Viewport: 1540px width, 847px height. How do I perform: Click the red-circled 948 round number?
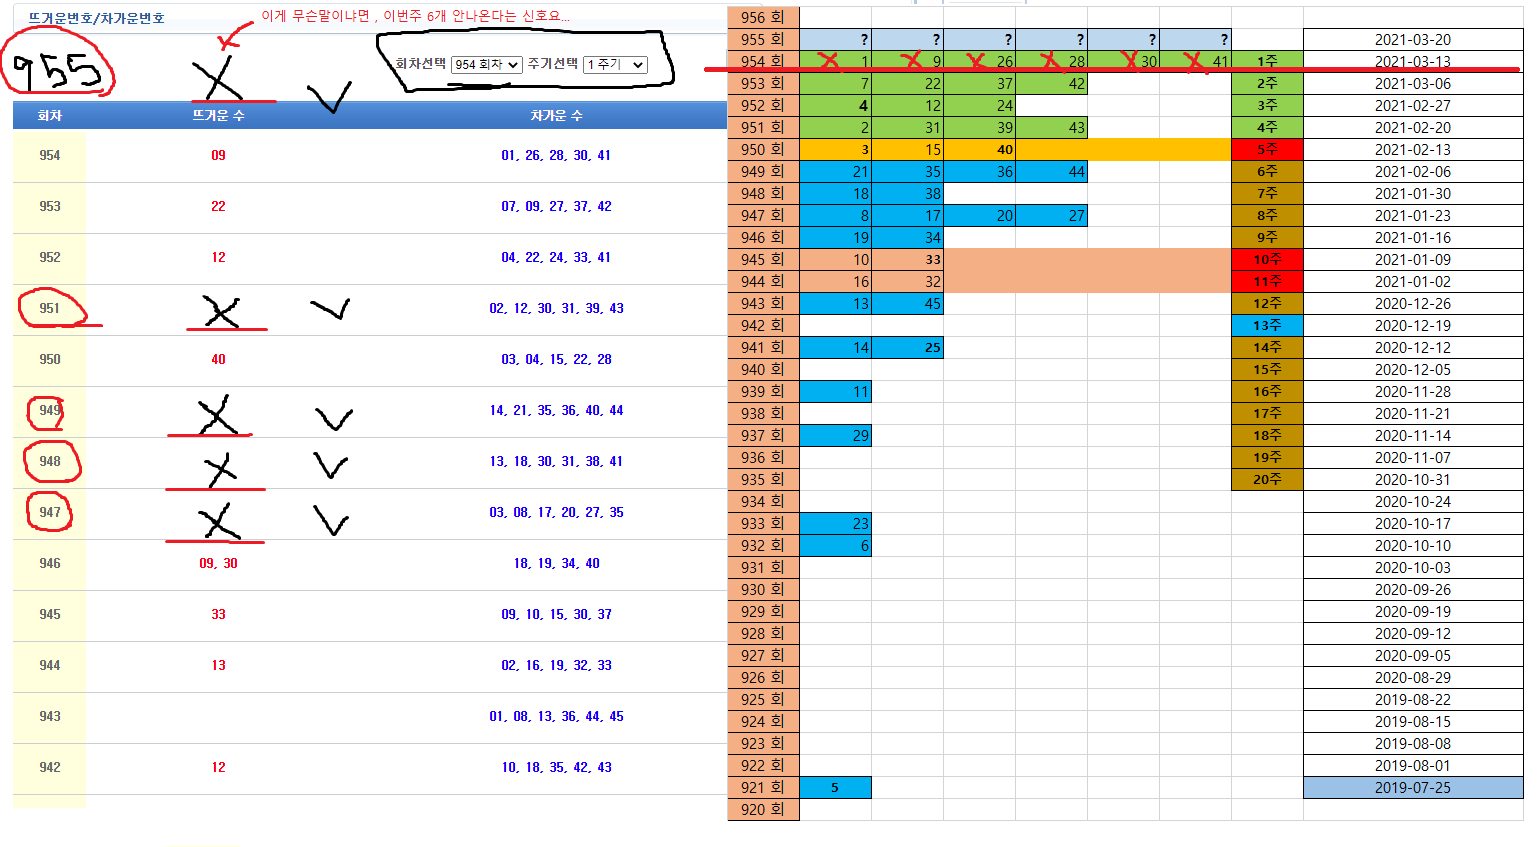(x=51, y=462)
